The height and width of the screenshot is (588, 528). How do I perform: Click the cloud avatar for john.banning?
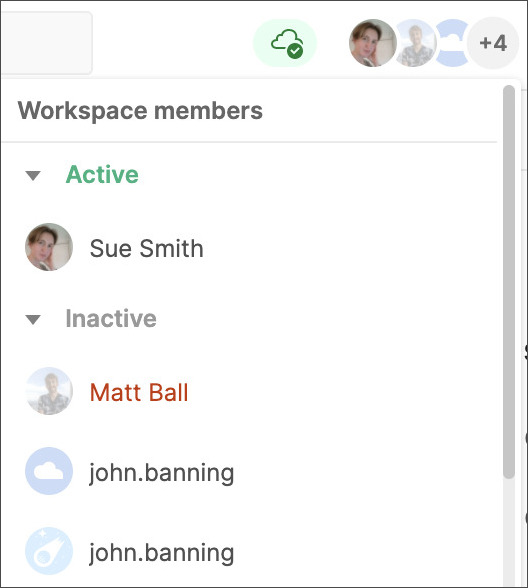pyautogui.click(x=49, y=471)
